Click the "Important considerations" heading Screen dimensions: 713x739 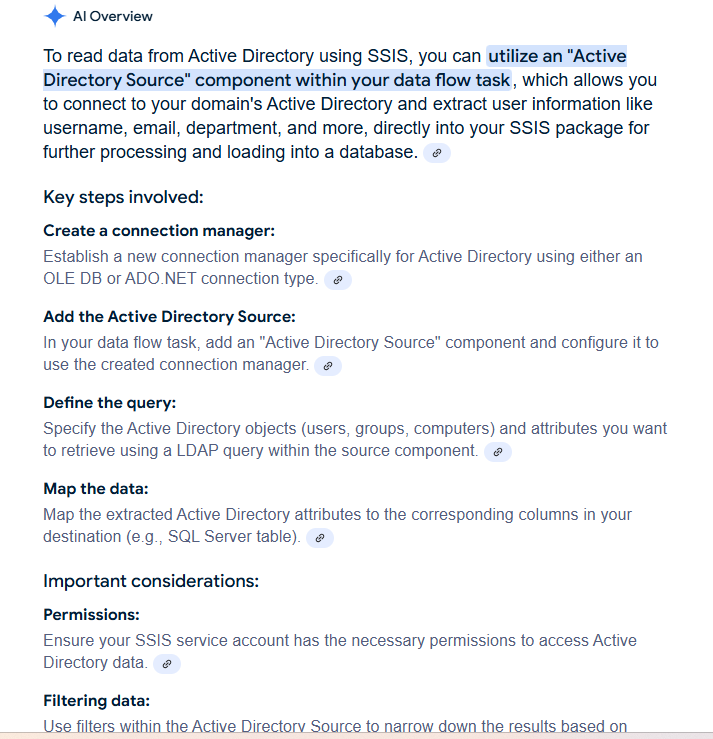(151, 581)
